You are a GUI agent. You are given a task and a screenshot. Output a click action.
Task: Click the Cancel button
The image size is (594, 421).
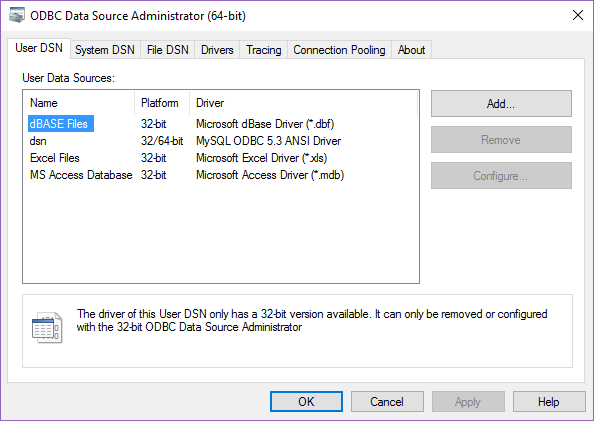pyautogui.click(x=387, y=402)
